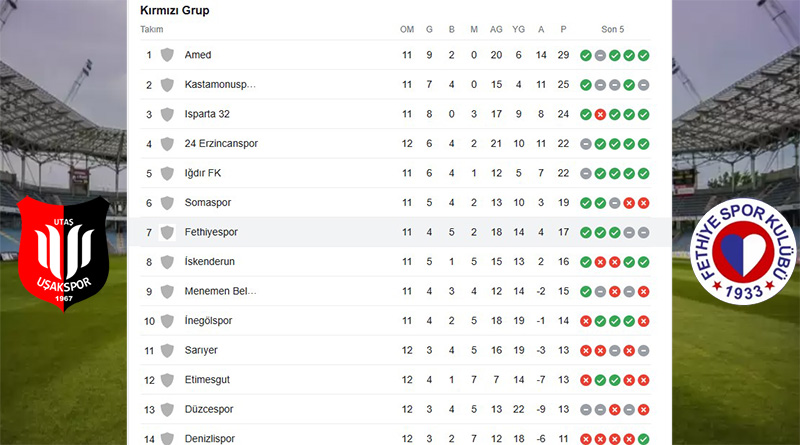The image size is (800, 445).
Task: Click the Sarıyer team shield icon
Action: pyautogui.click(x=168, y=351)
